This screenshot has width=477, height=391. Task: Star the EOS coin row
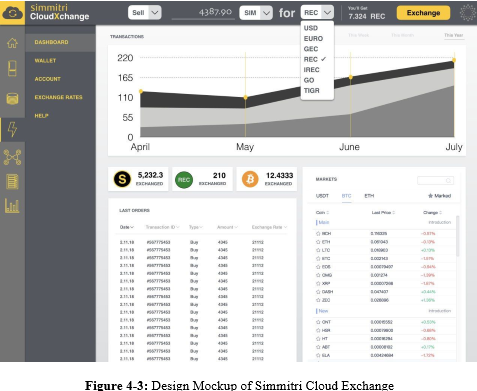(318, 267)
